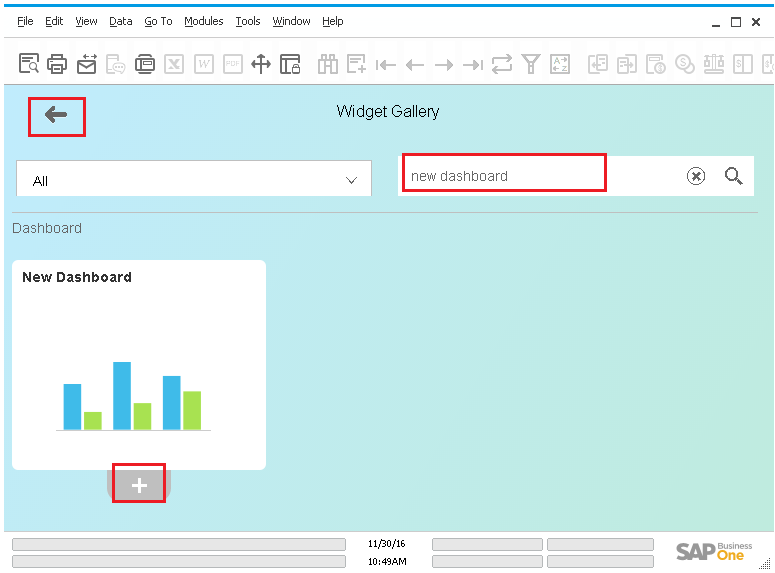Click the Filter funnel icon
This screenshot has height=573, width=775.
(531, 64)
